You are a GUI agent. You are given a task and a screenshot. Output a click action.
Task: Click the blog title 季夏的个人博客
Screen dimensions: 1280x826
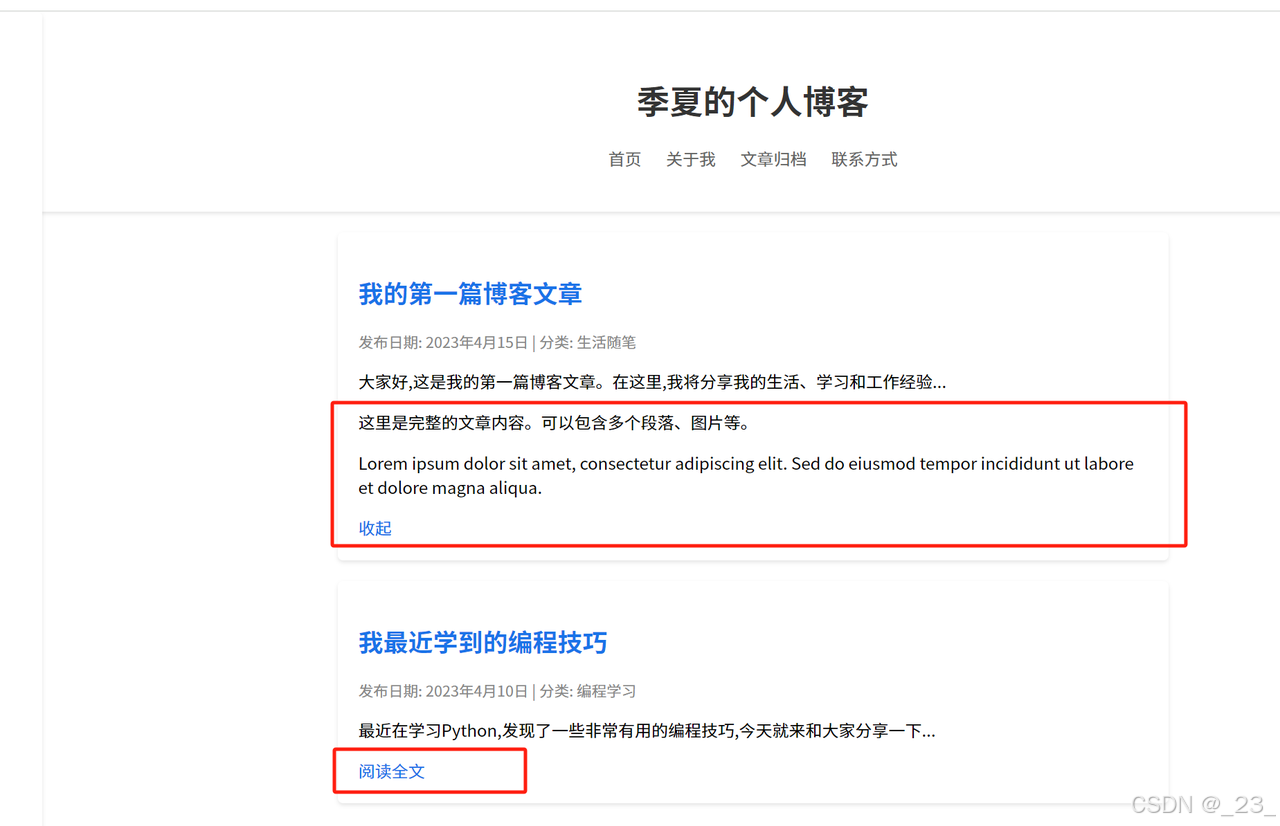coord(753,101)
